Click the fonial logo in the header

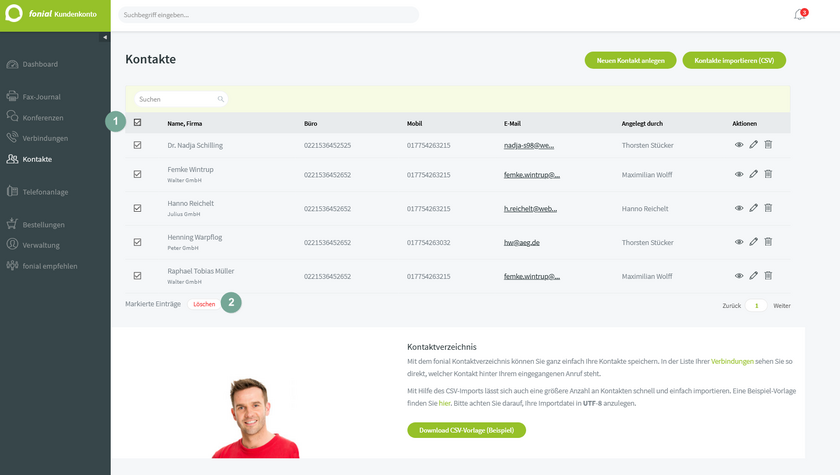(15, 15)
